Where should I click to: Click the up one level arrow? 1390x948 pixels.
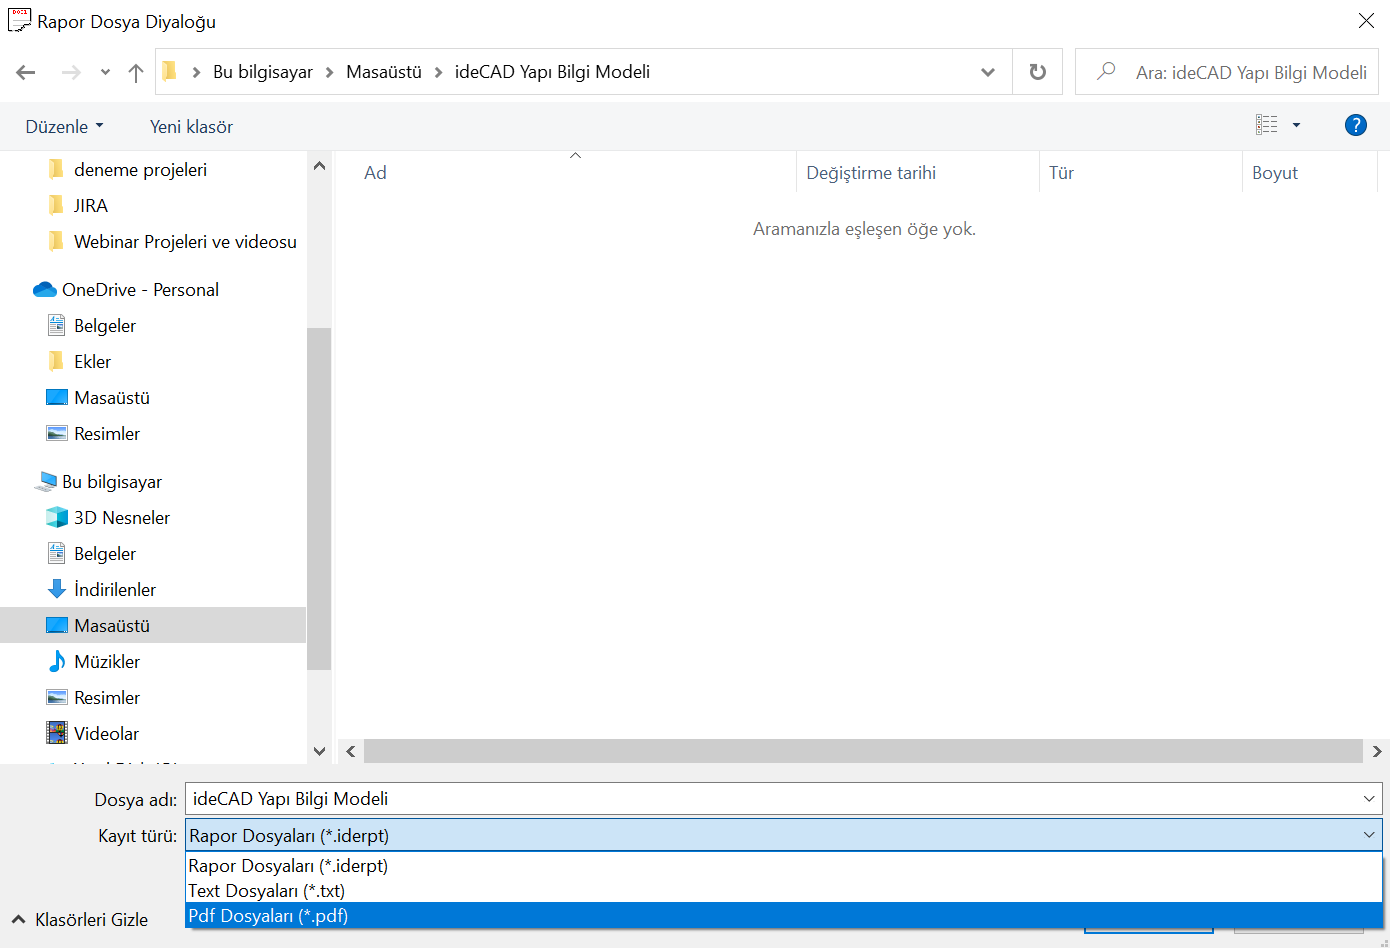coord(136,72)
